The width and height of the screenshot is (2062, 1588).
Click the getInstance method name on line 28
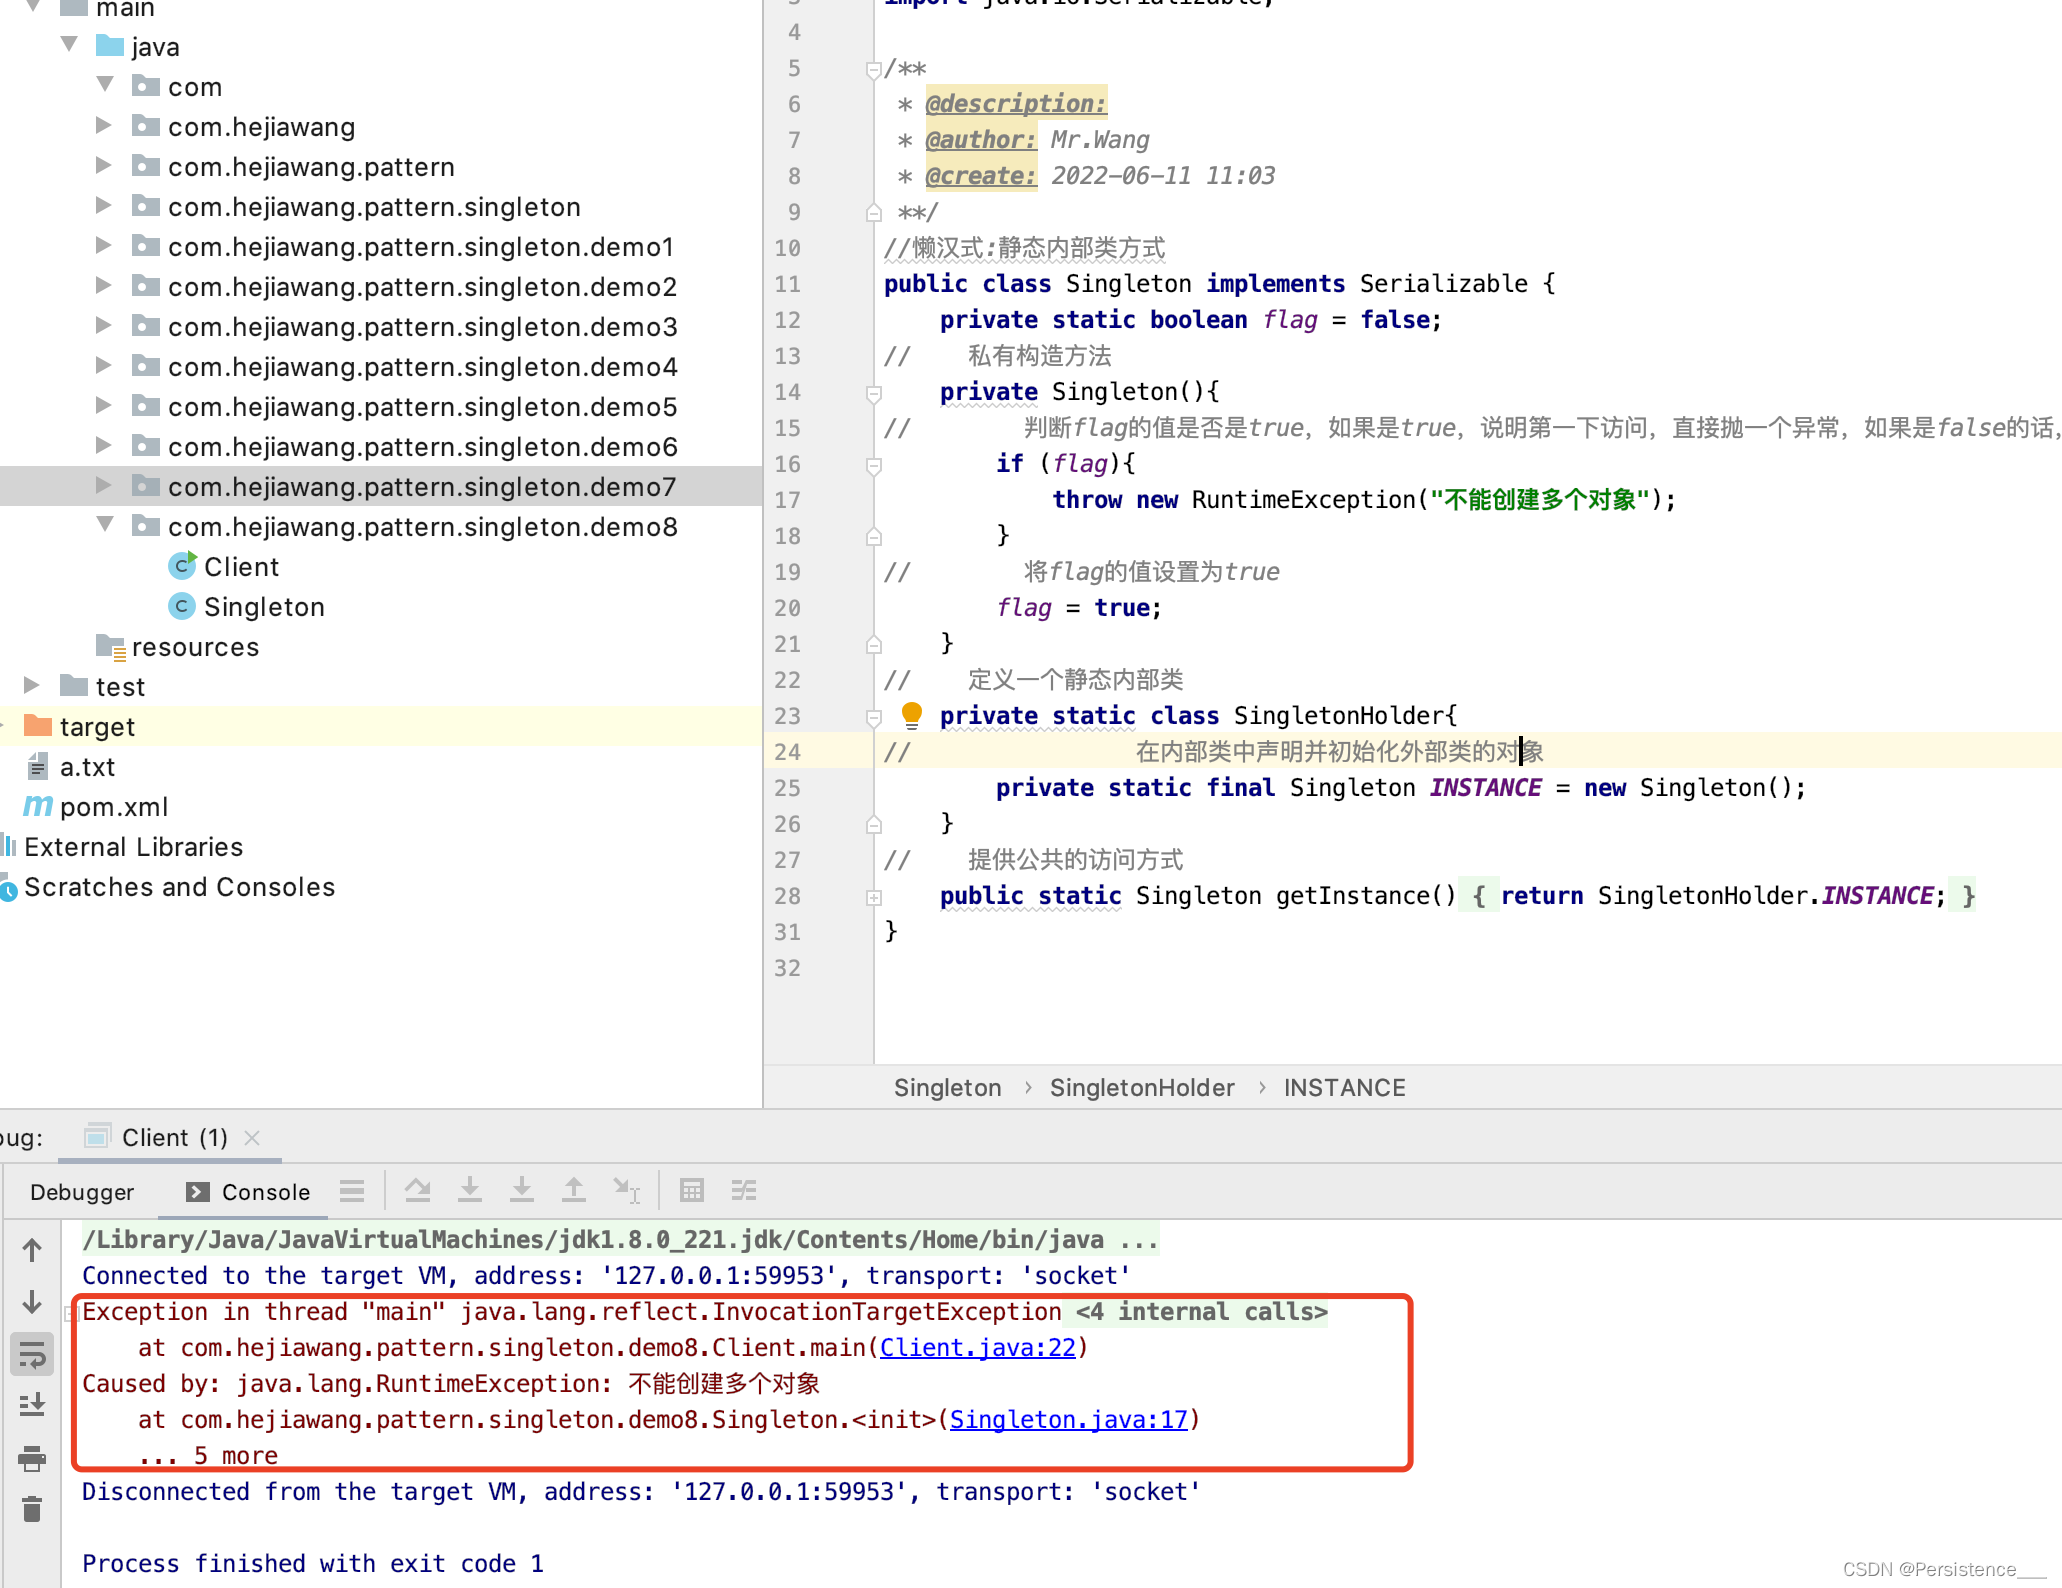pos(1353,896)
